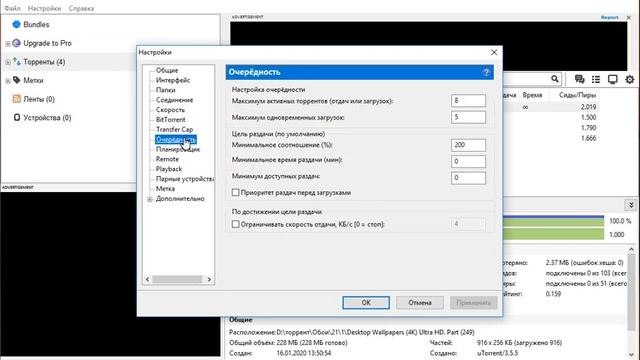Select Интерфейс in settings tree

pos(173,80)
